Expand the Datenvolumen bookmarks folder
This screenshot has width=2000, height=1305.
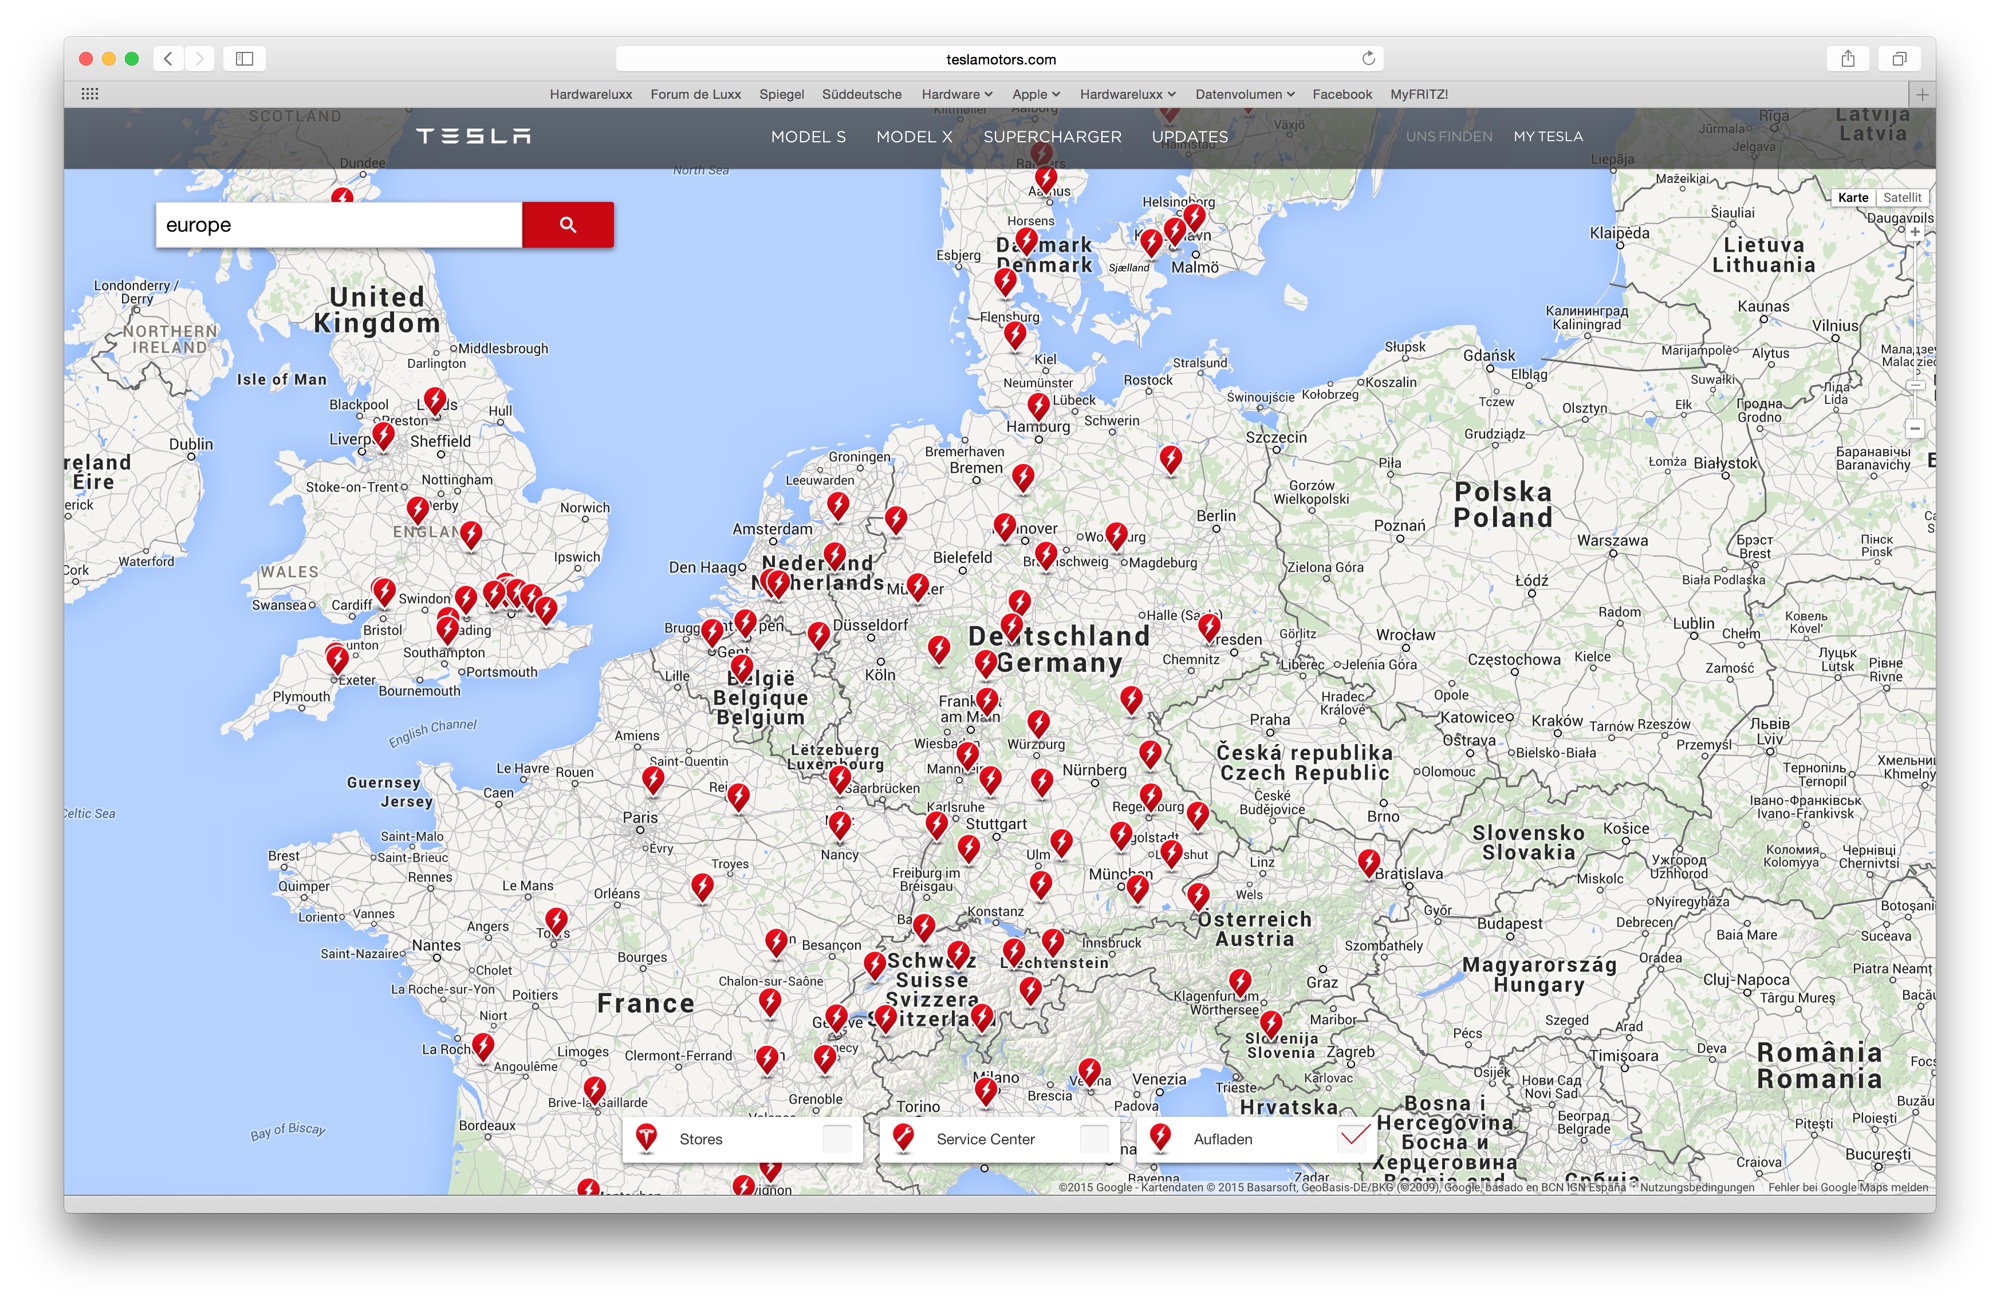(1245, 94)
